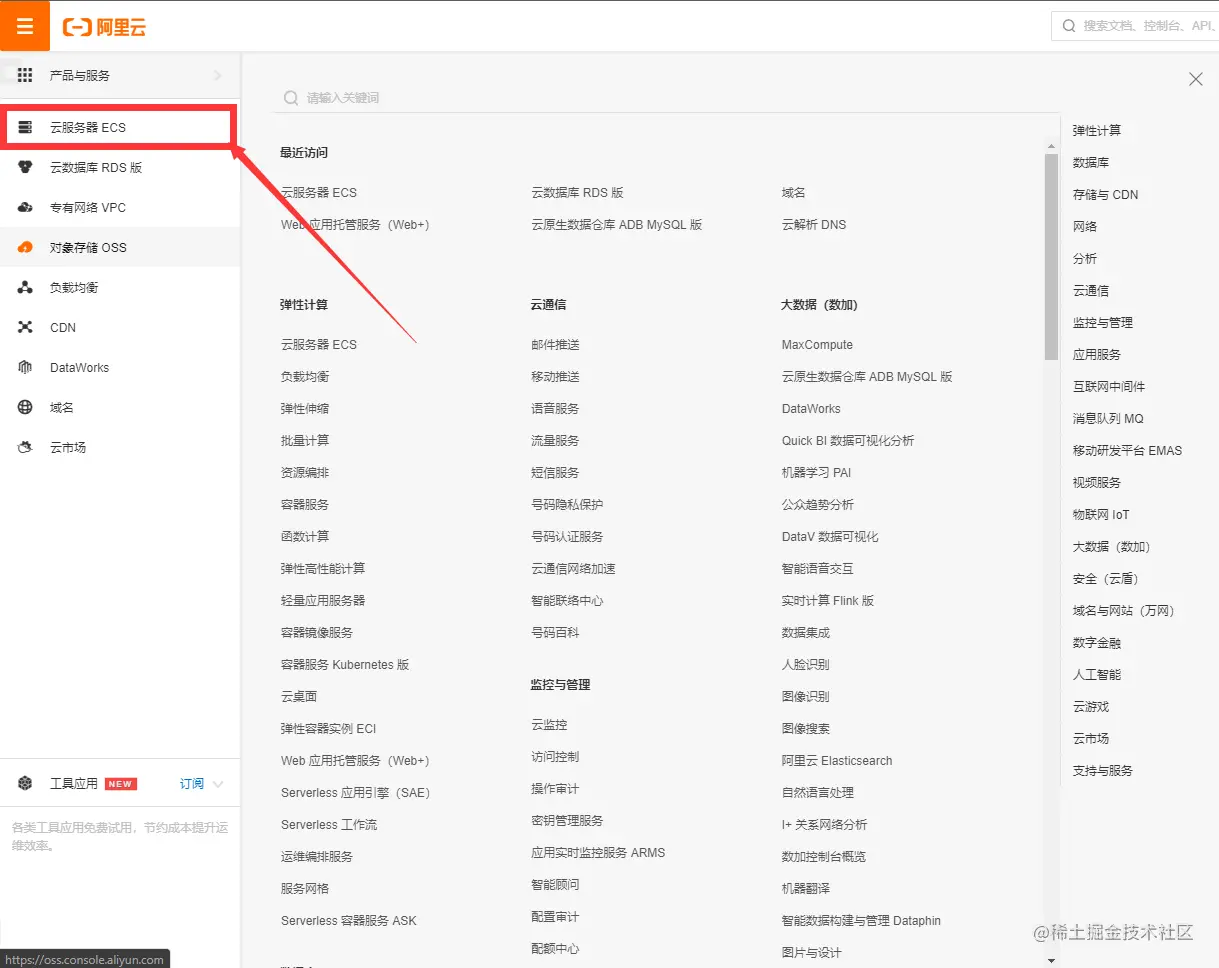This screenshot has width=1219, height=968.
Task: Click the 弹性计算 section heading
Action: point(304,305)
